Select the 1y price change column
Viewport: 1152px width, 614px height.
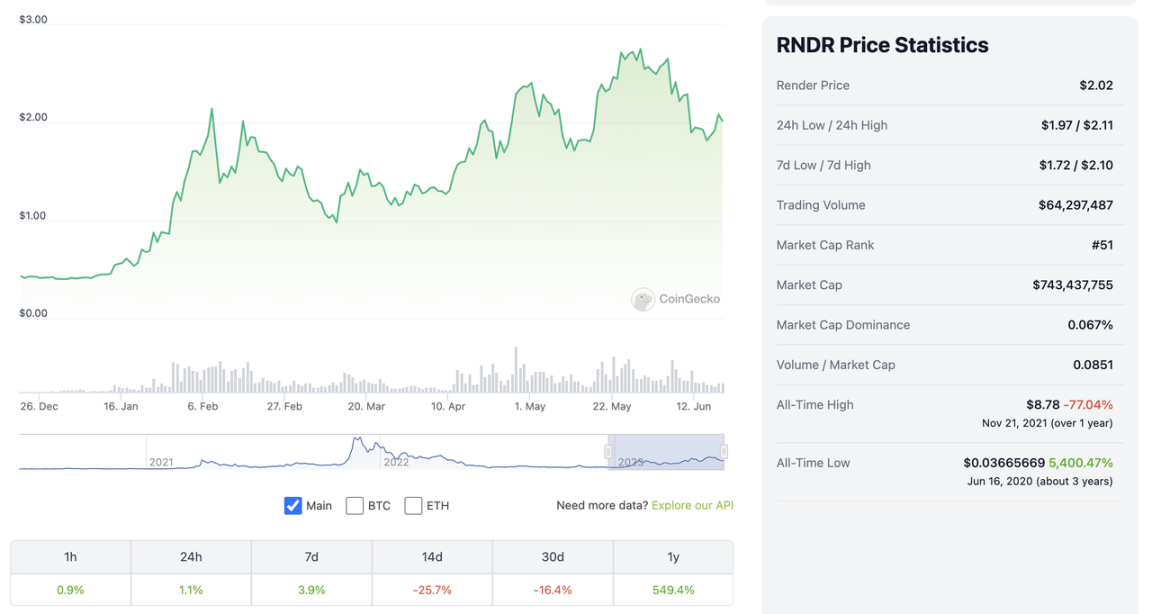coord(673,557)
